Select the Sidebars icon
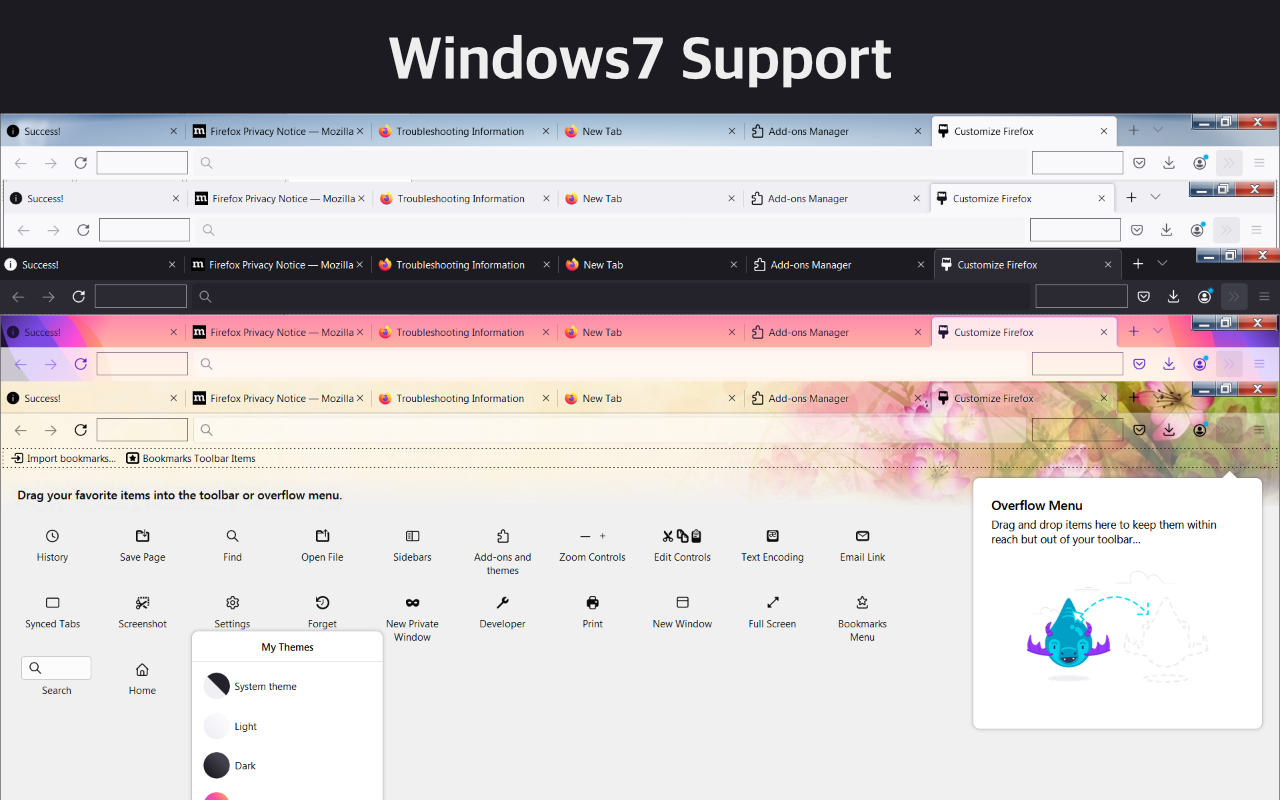Viewport: 1280px width, 800px height. point(412,536)
